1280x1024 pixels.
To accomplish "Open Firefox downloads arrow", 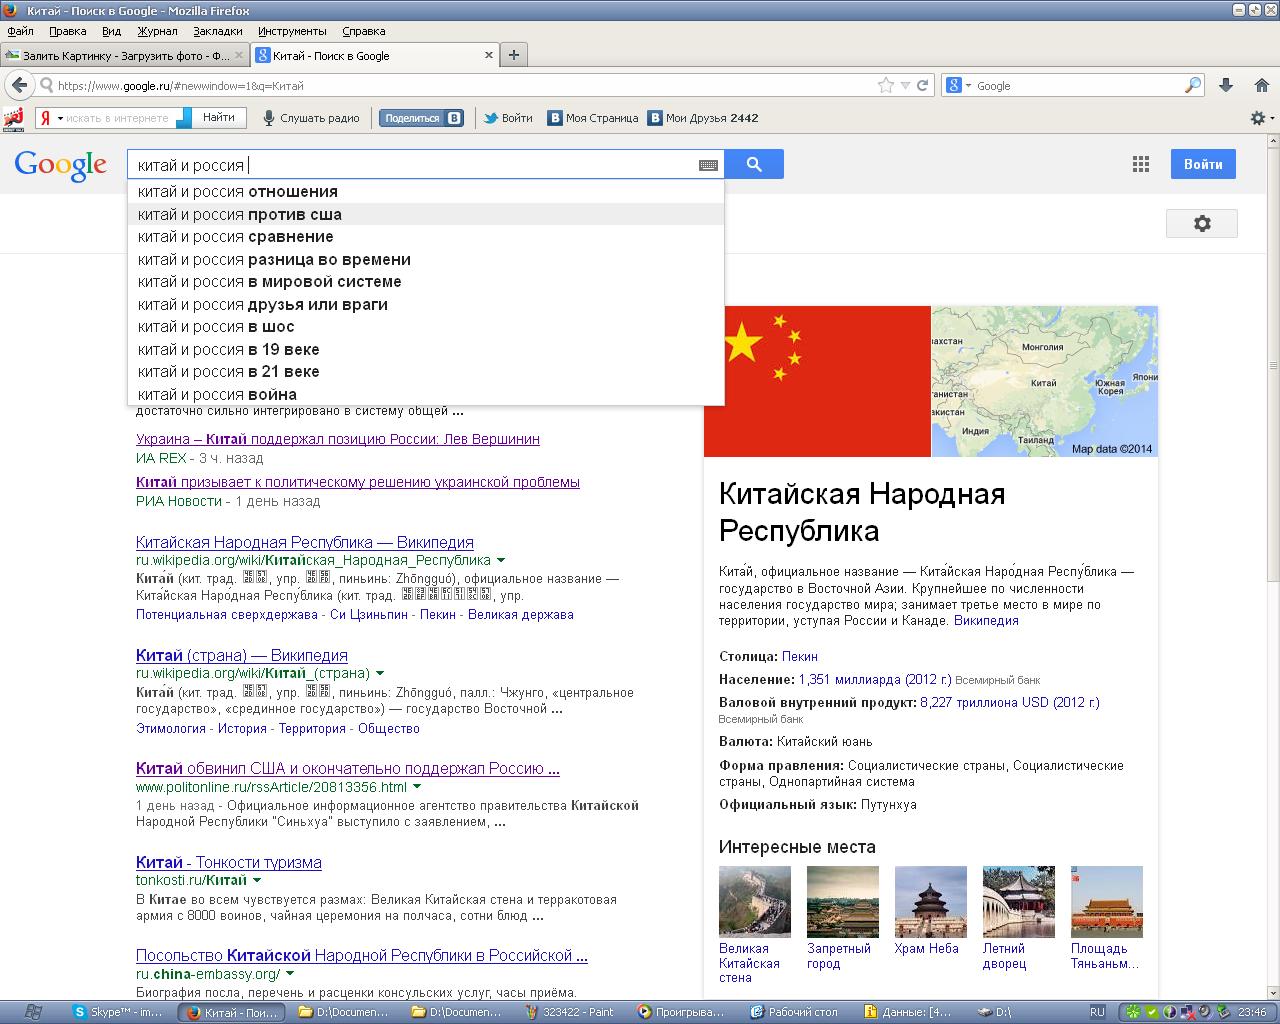I will 1226,86.
